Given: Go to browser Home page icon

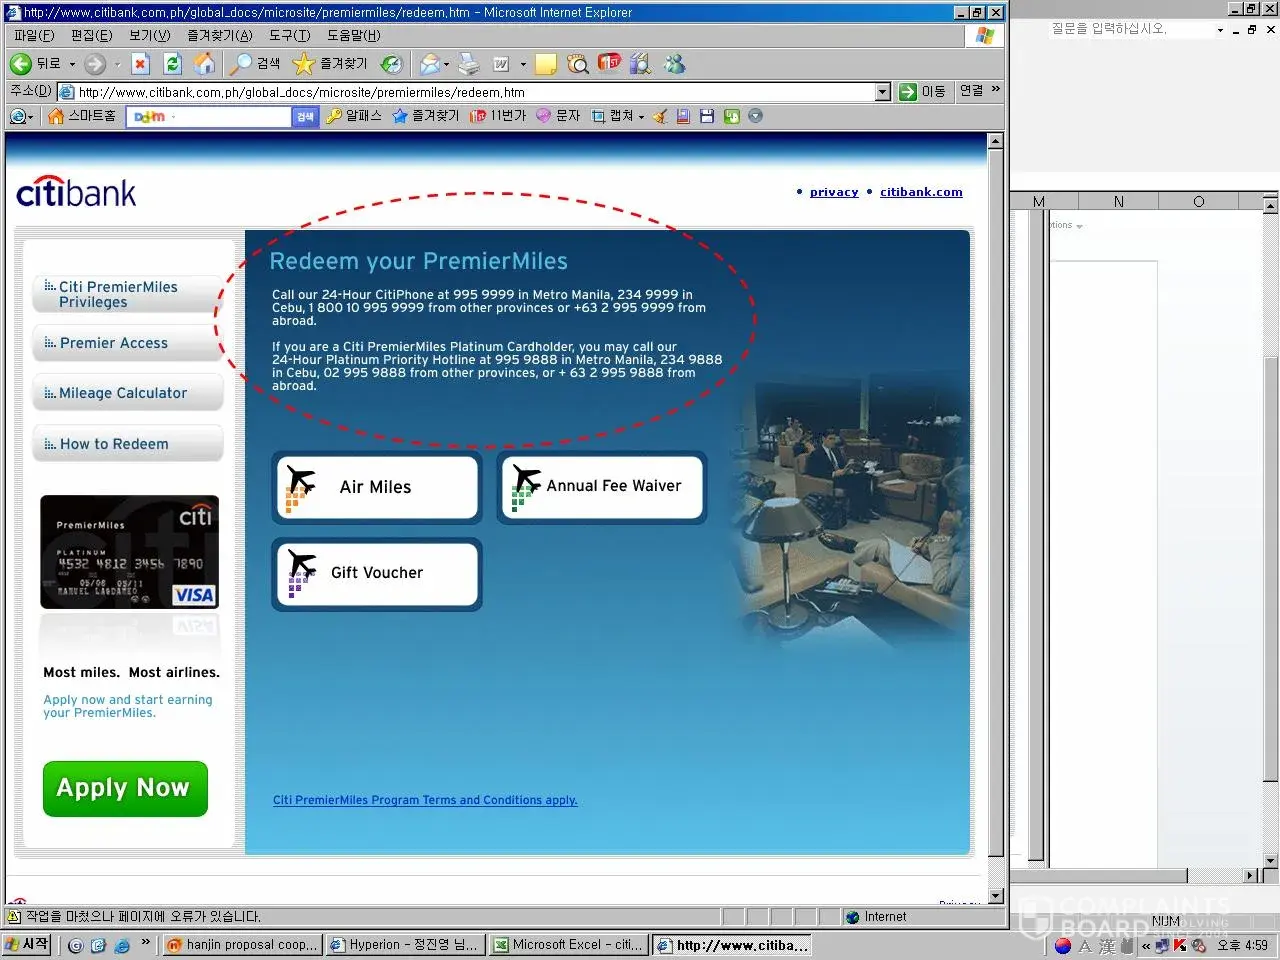Looking at the screenshot, I should (204, 64).
